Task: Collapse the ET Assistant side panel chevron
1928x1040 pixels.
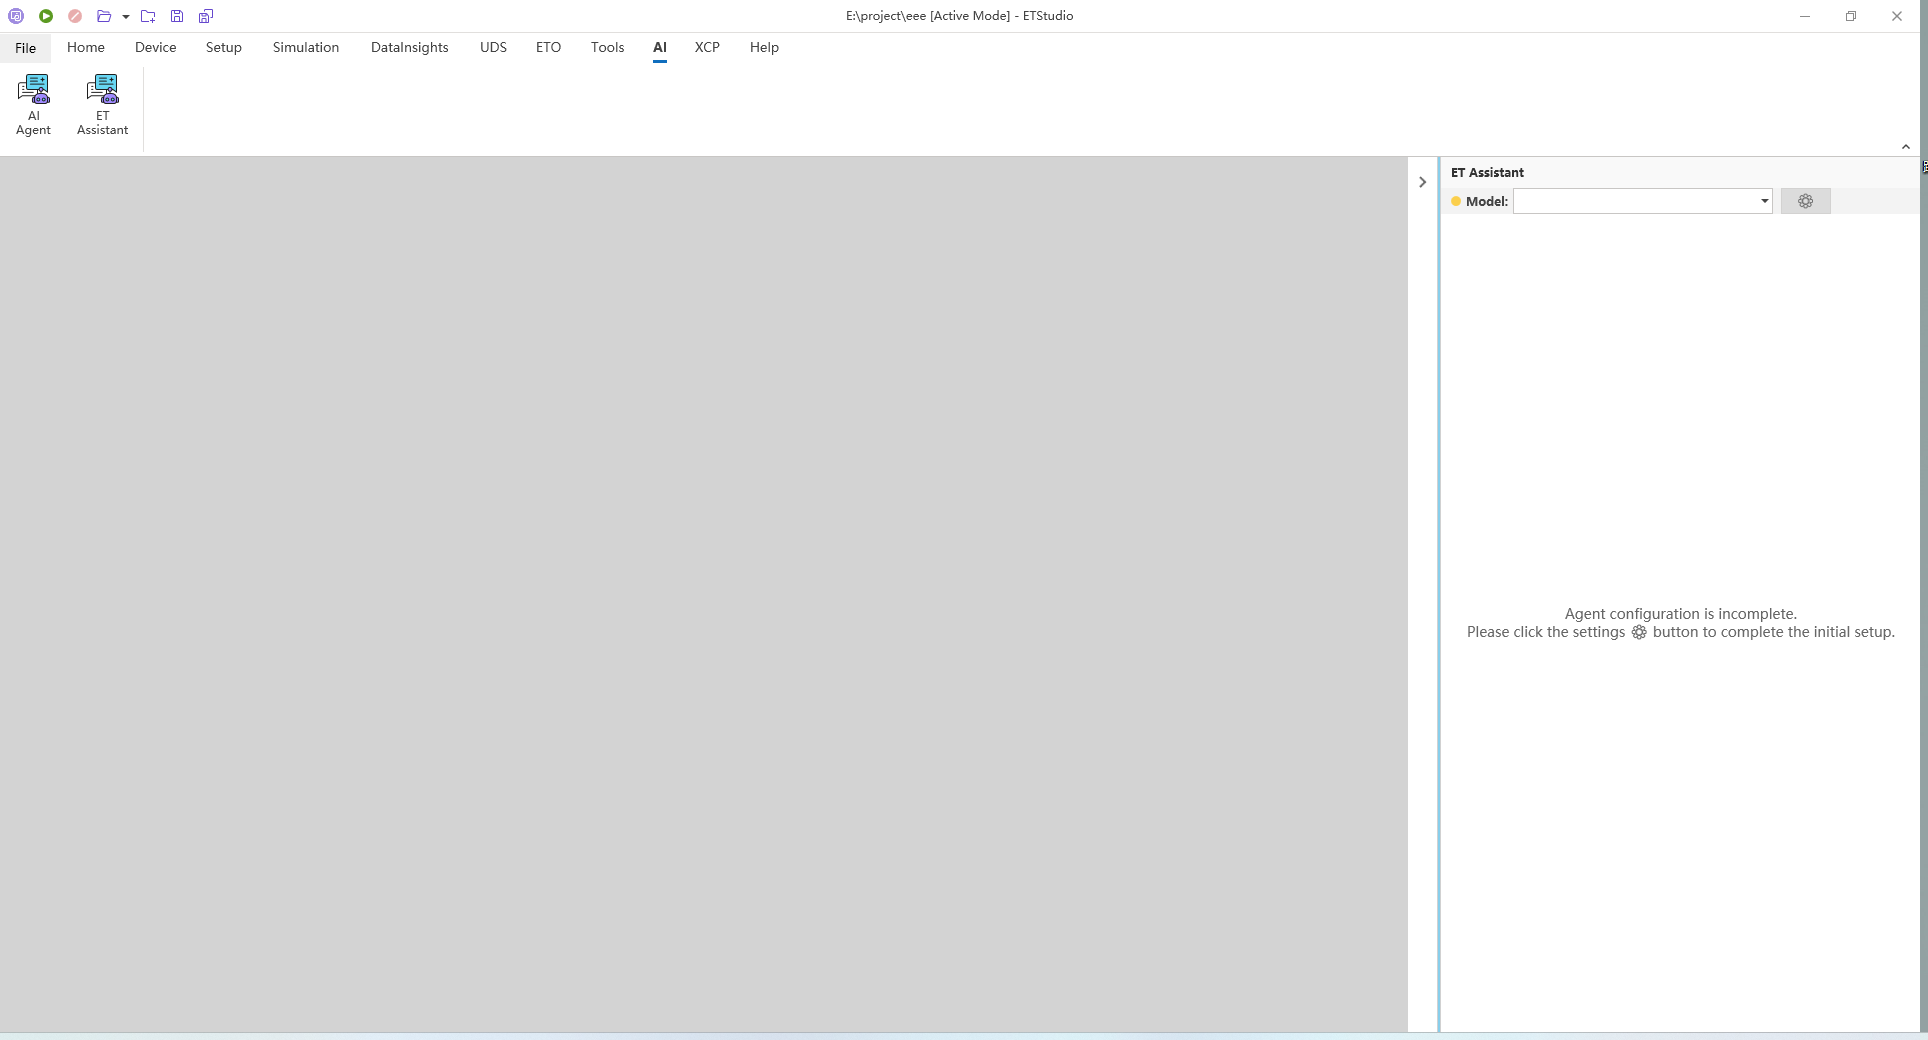Action: click(1422, 182)
